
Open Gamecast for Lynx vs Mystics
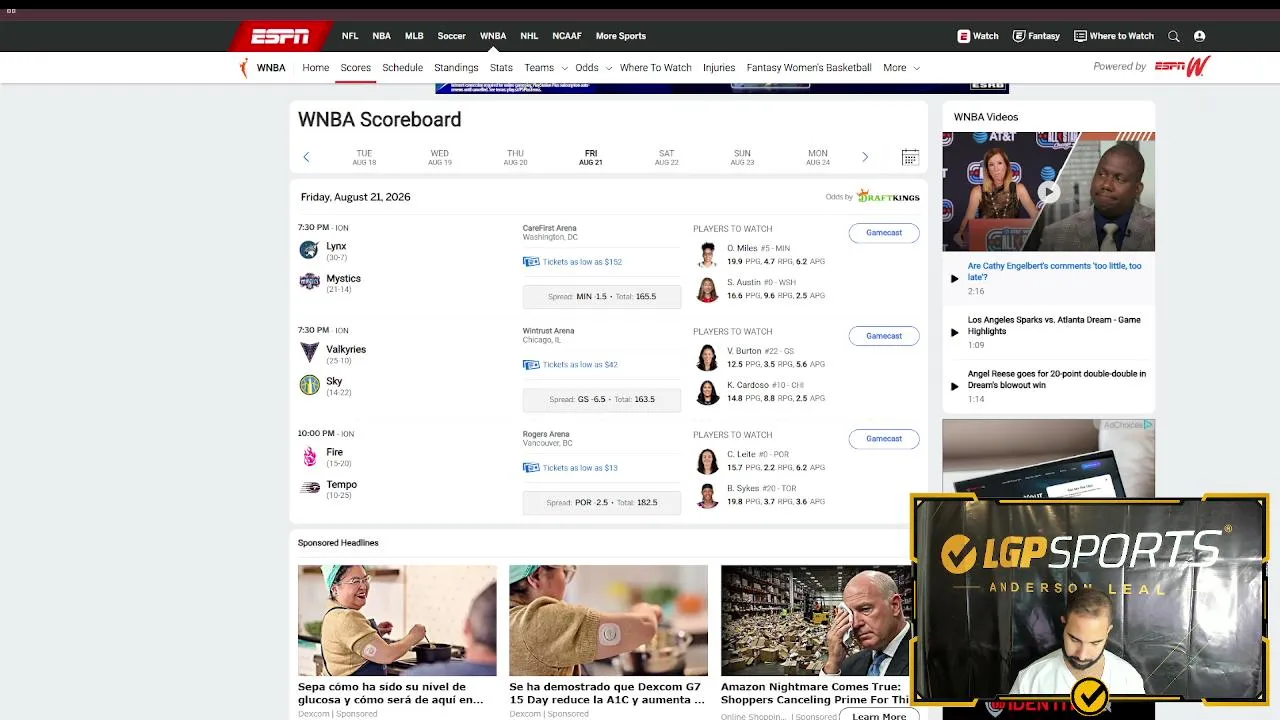pyautogui.click(x=884, y=233)
